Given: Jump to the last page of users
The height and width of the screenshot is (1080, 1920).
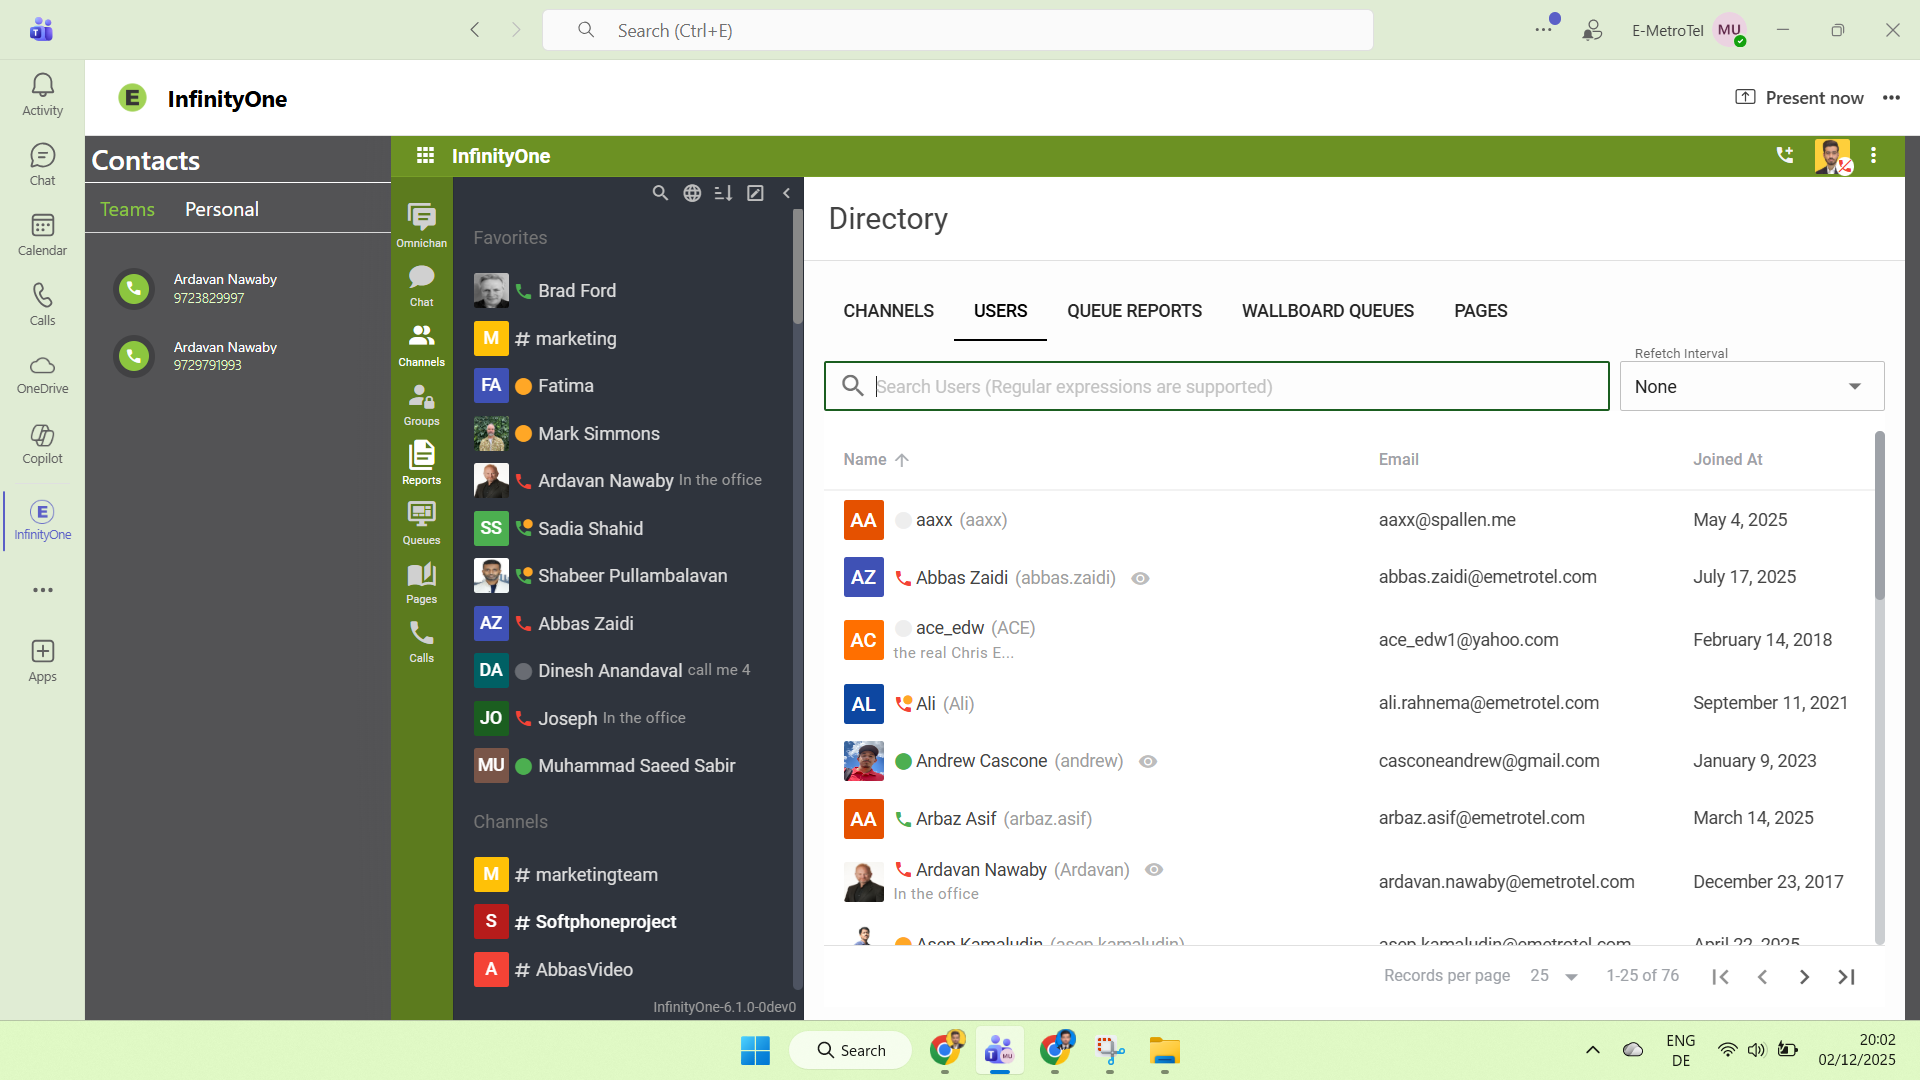Looking at the screenshot, I should 1846,977.
